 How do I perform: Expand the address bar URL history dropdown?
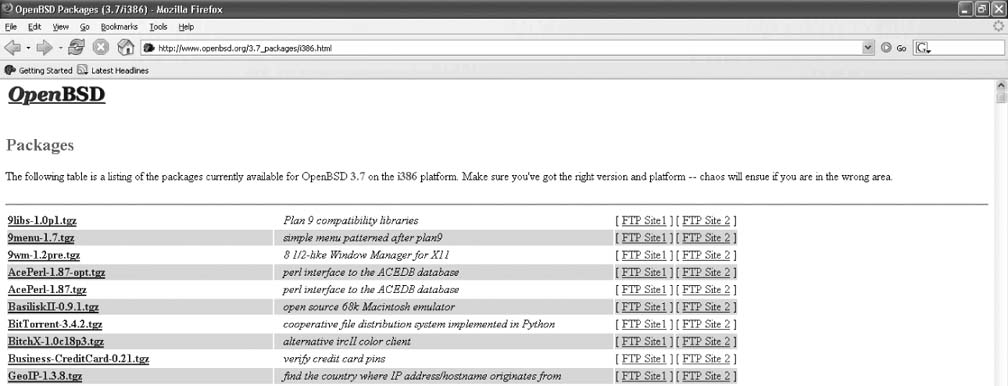(868, 48)
